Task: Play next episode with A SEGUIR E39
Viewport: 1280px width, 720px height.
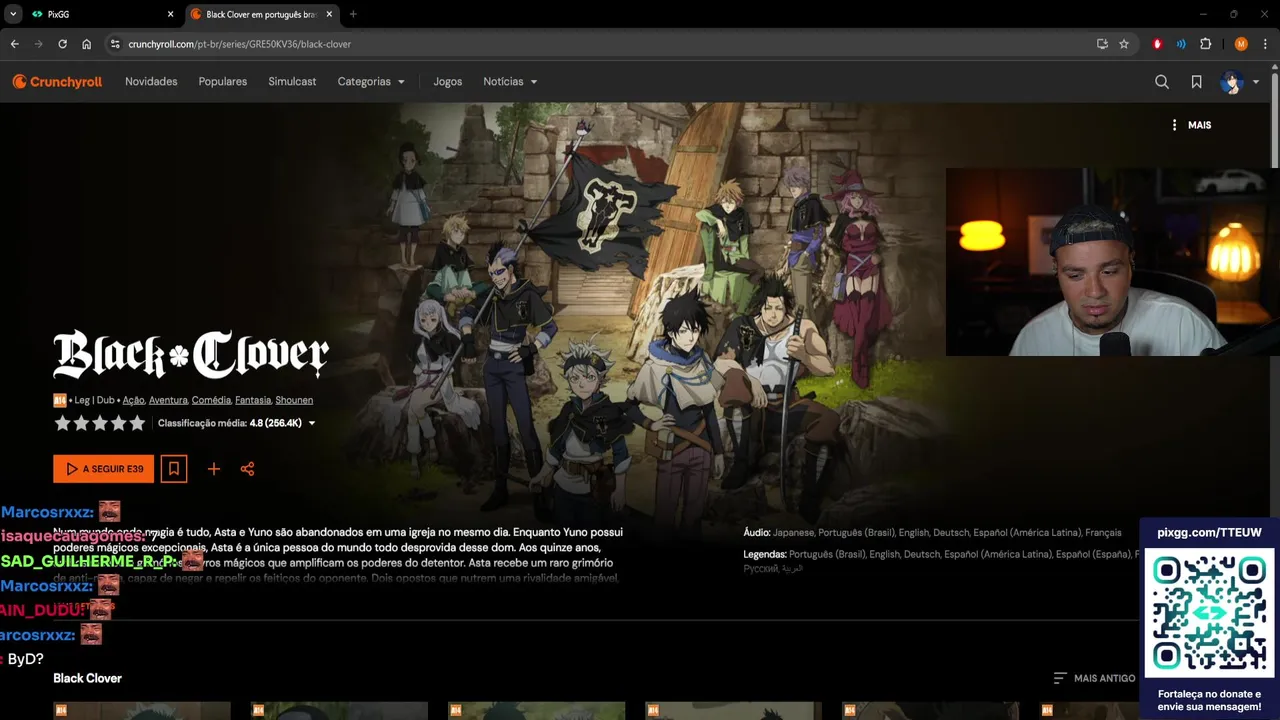Action: [x=104, y=469]
